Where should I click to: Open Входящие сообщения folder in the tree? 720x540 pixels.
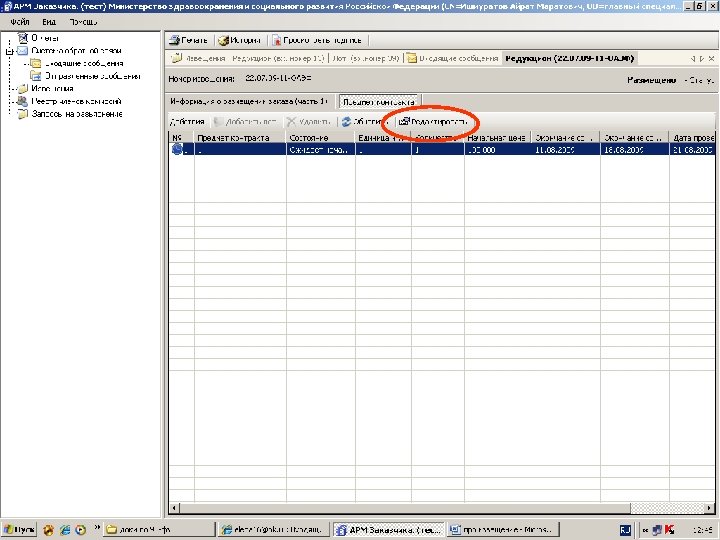click(x=84, y=63)
